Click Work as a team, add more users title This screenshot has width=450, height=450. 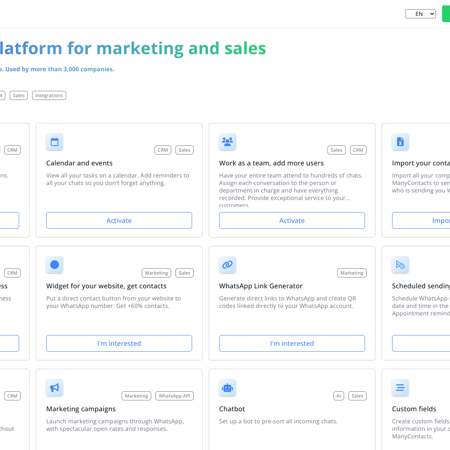click(x=271, y=163)
